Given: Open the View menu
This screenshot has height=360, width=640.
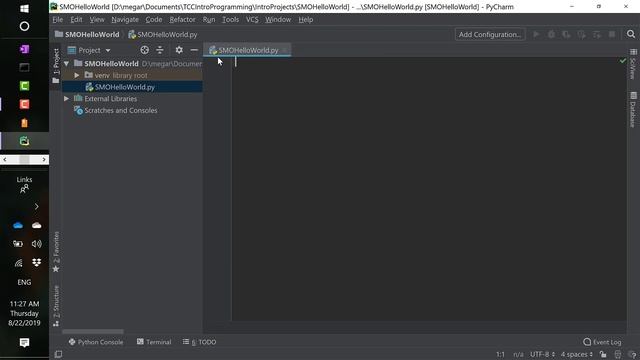Looking at the screenshot, I should (97, 20).
